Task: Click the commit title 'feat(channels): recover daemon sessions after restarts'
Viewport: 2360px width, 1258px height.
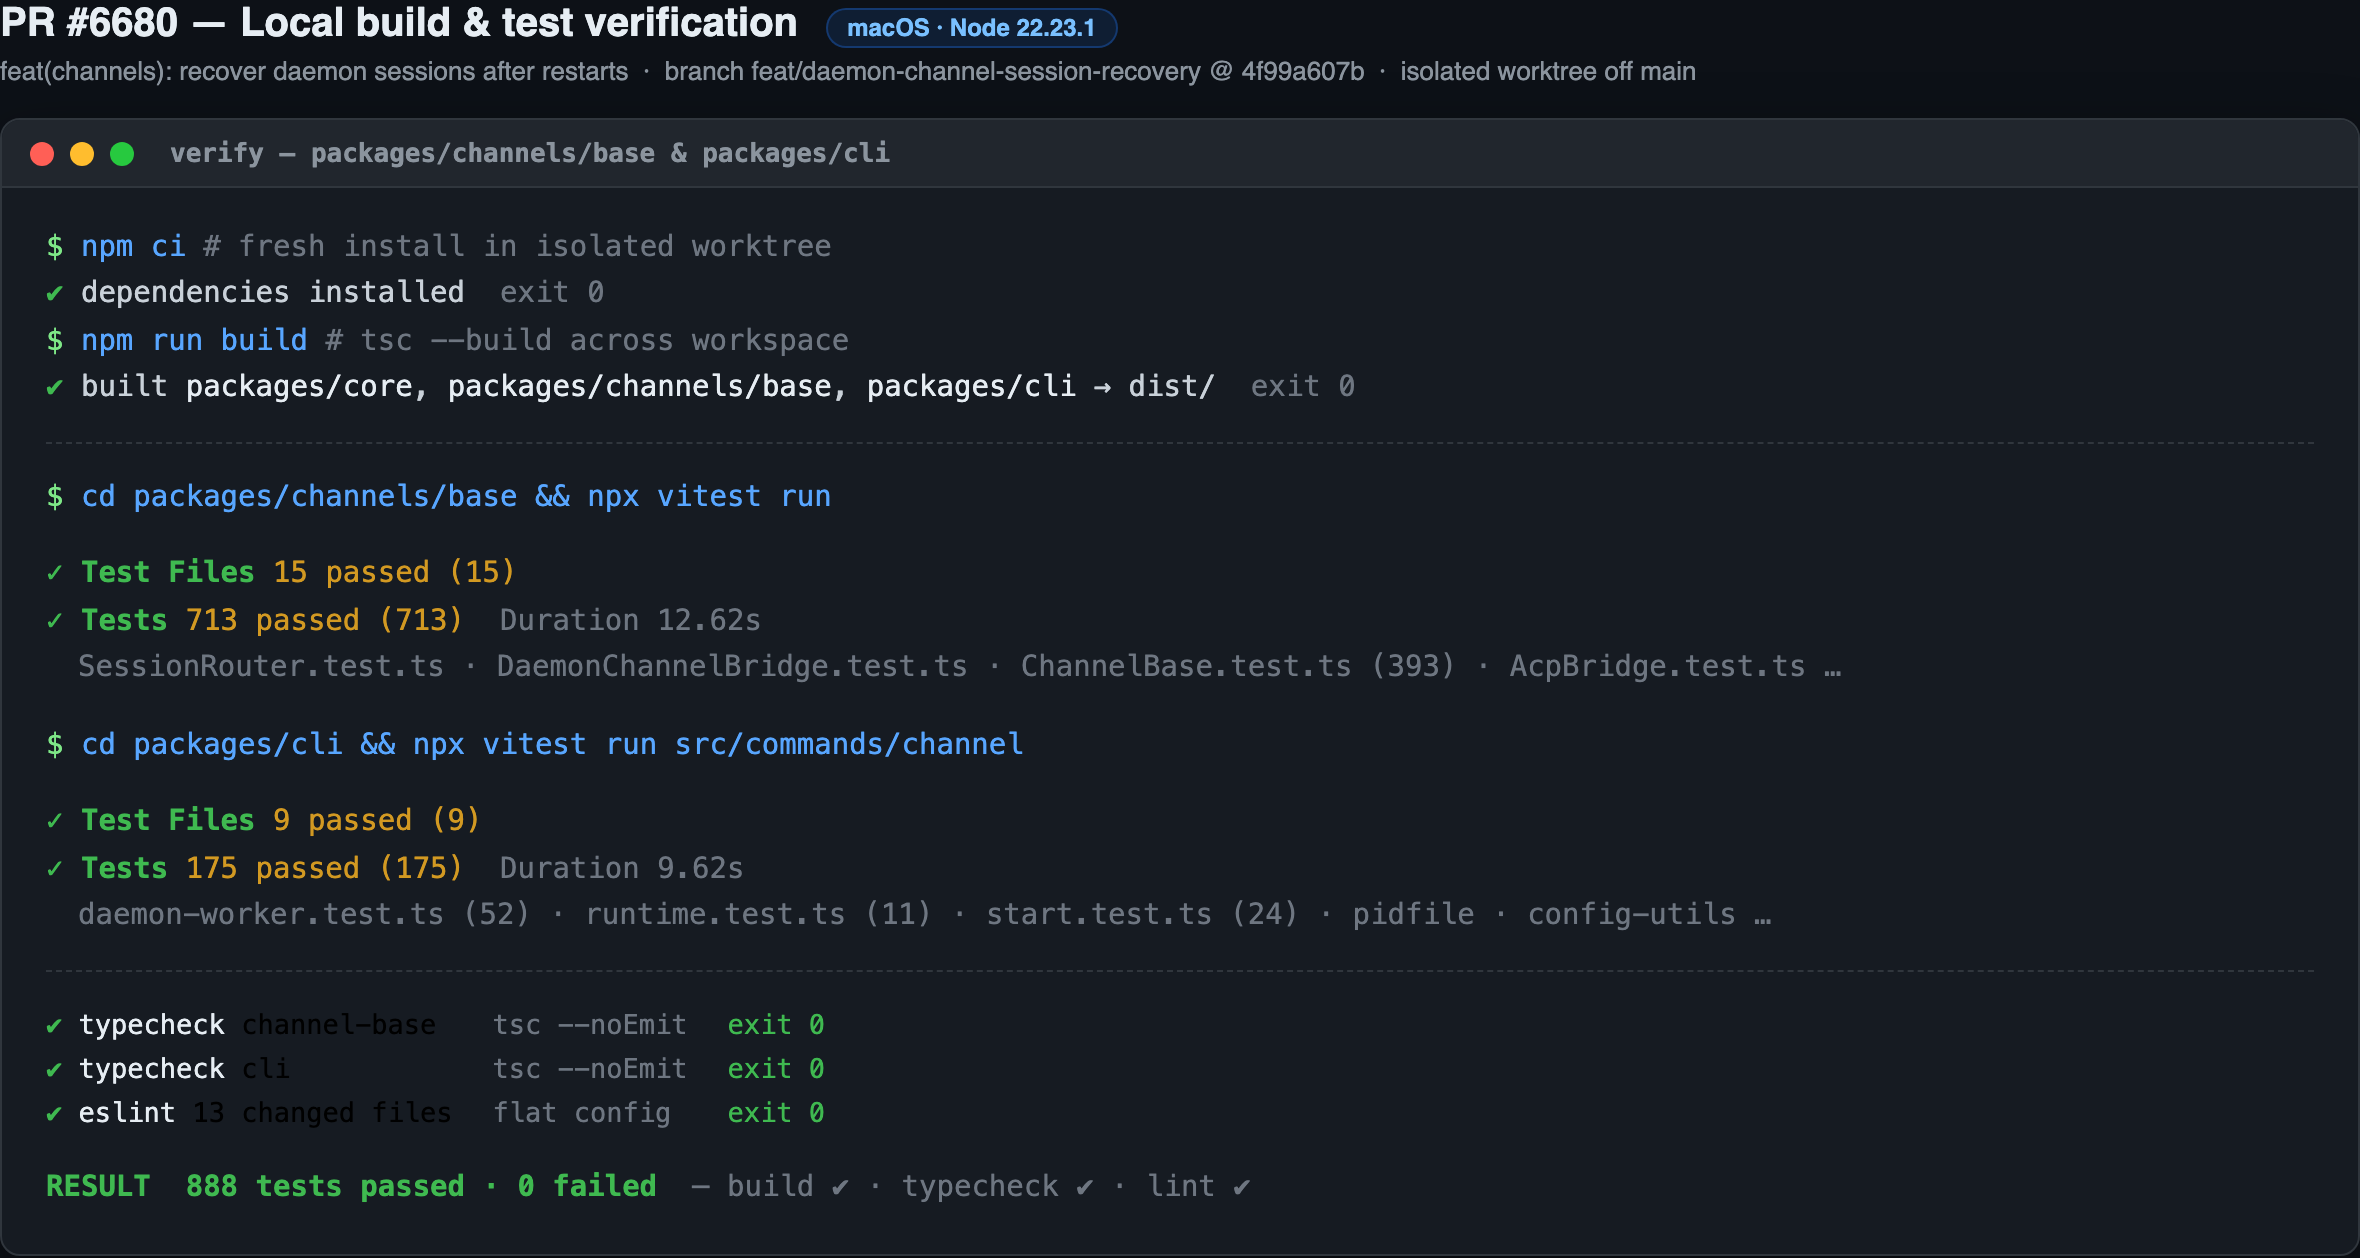Action: [x=314, y=71]
